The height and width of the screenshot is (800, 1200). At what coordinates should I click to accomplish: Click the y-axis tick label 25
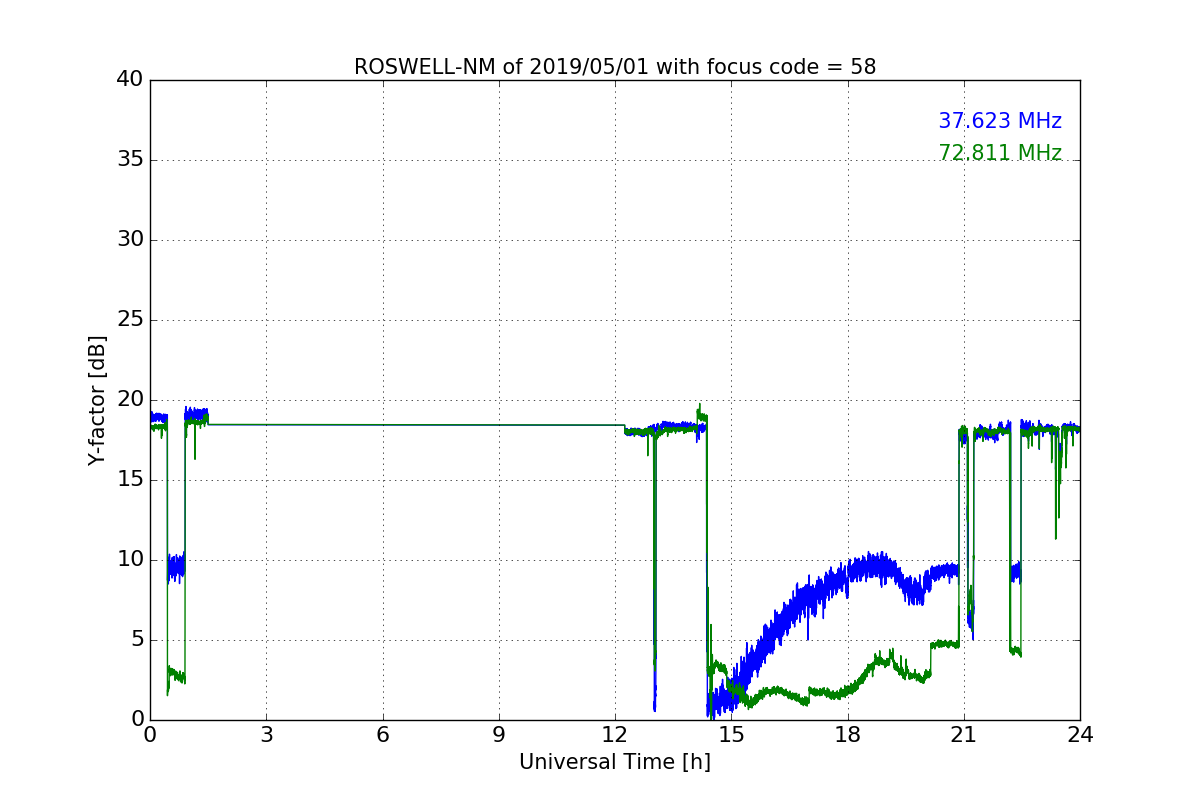pyautogui.click(x=130, y=320)
